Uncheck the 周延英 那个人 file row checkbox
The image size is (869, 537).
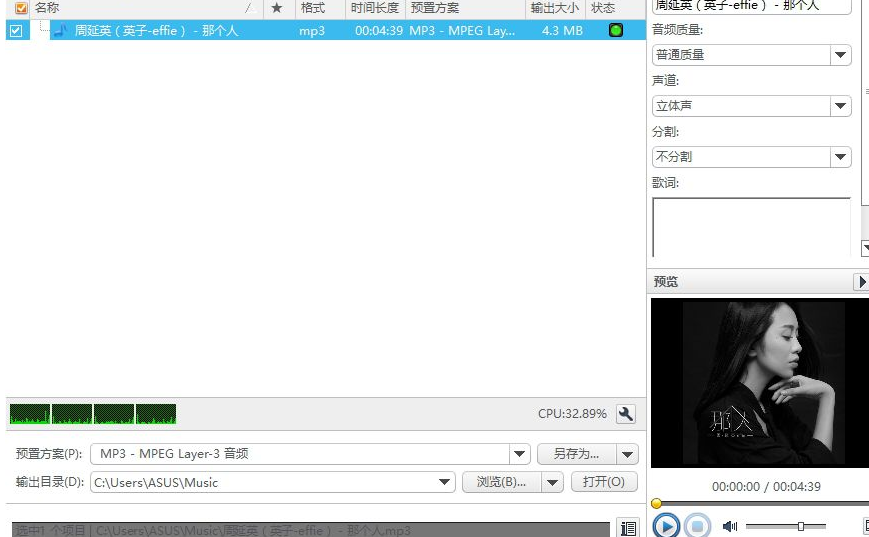pyautogui.click(x=16, y=31)
